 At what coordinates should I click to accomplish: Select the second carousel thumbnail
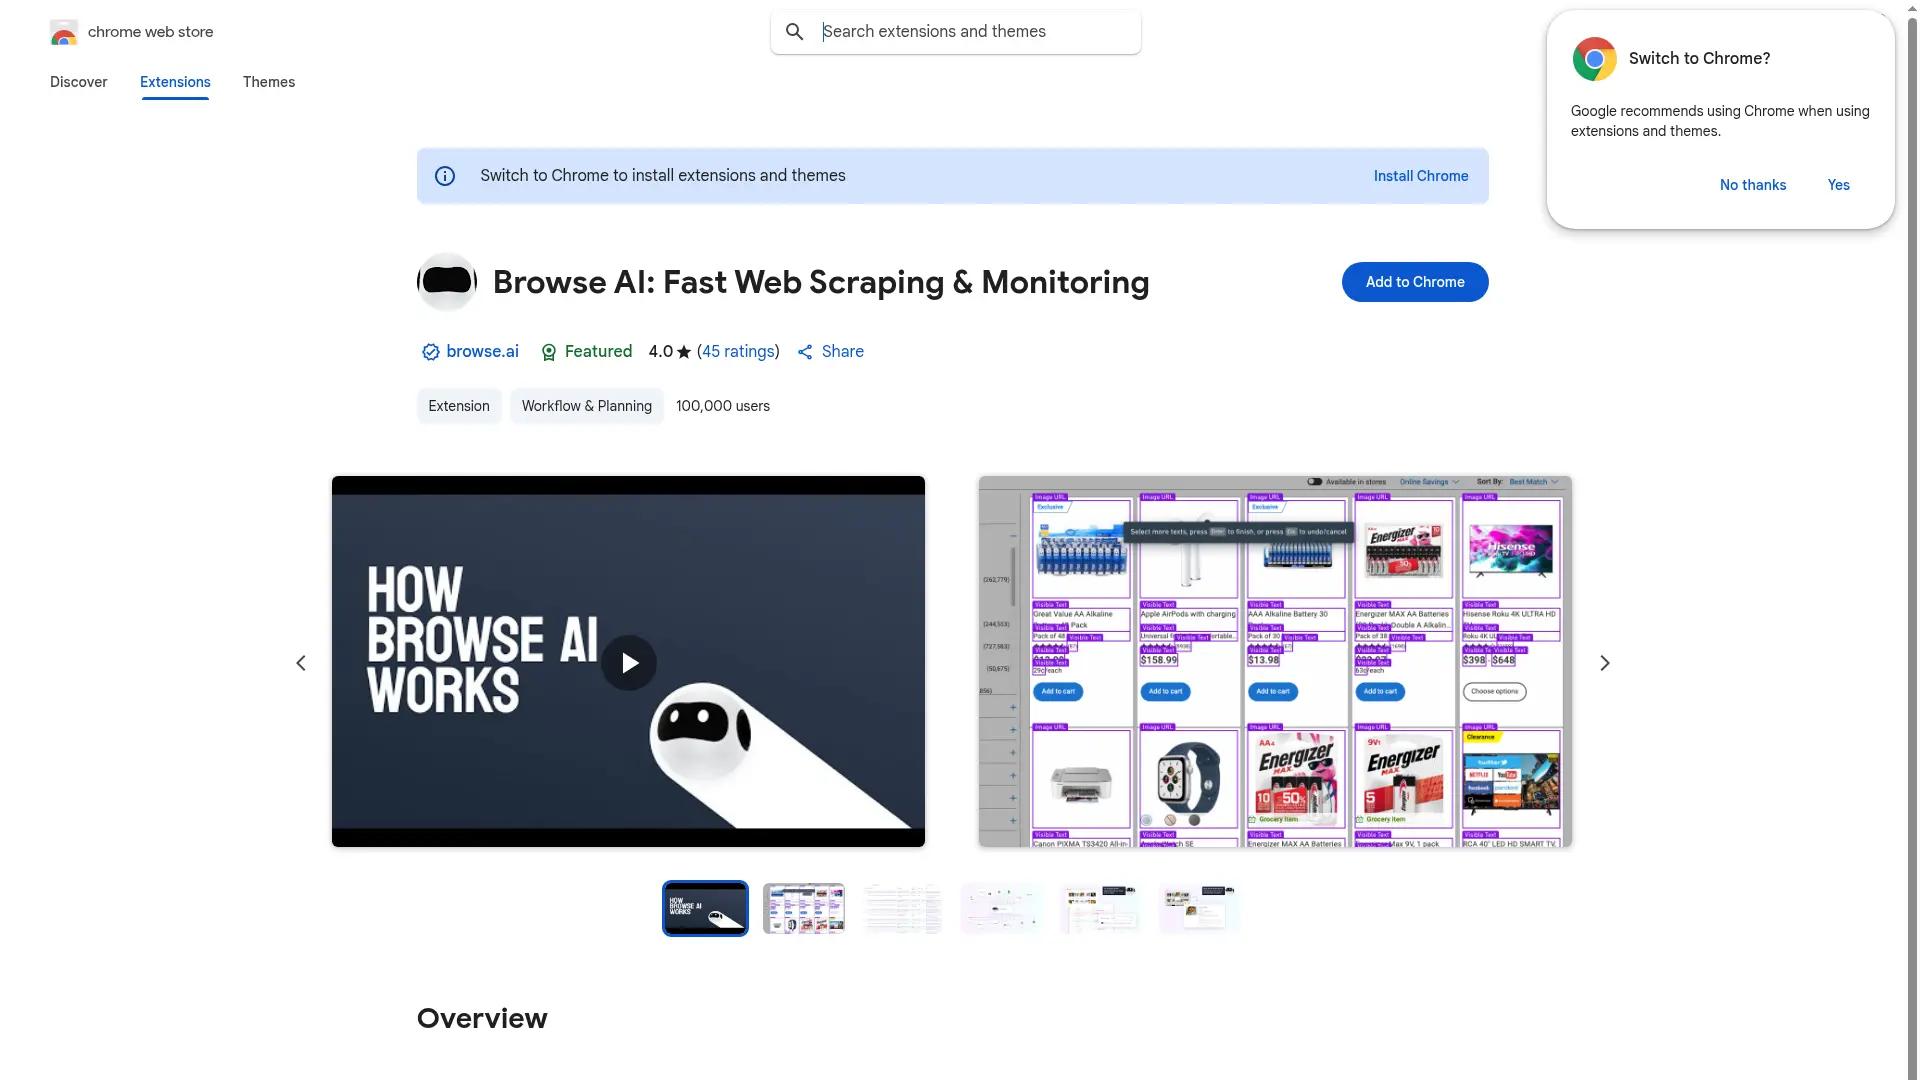[803, 908]
